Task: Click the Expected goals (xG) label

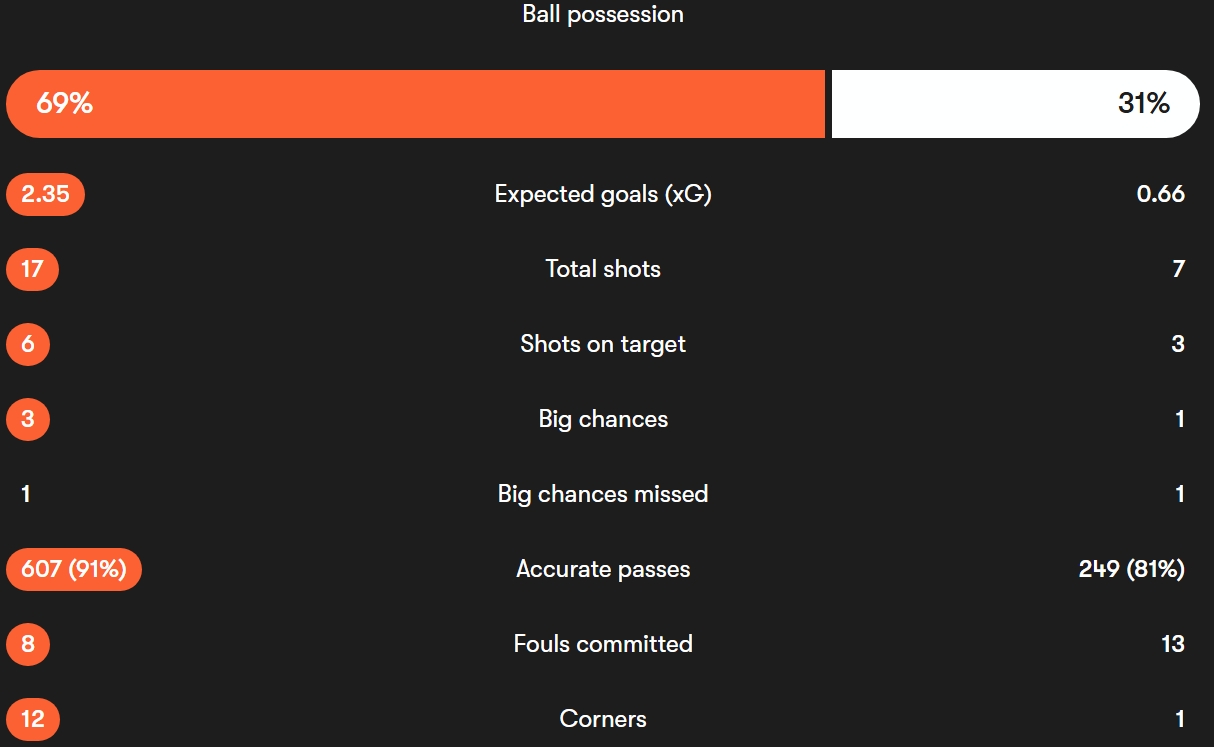Action: tap(603, 194)
